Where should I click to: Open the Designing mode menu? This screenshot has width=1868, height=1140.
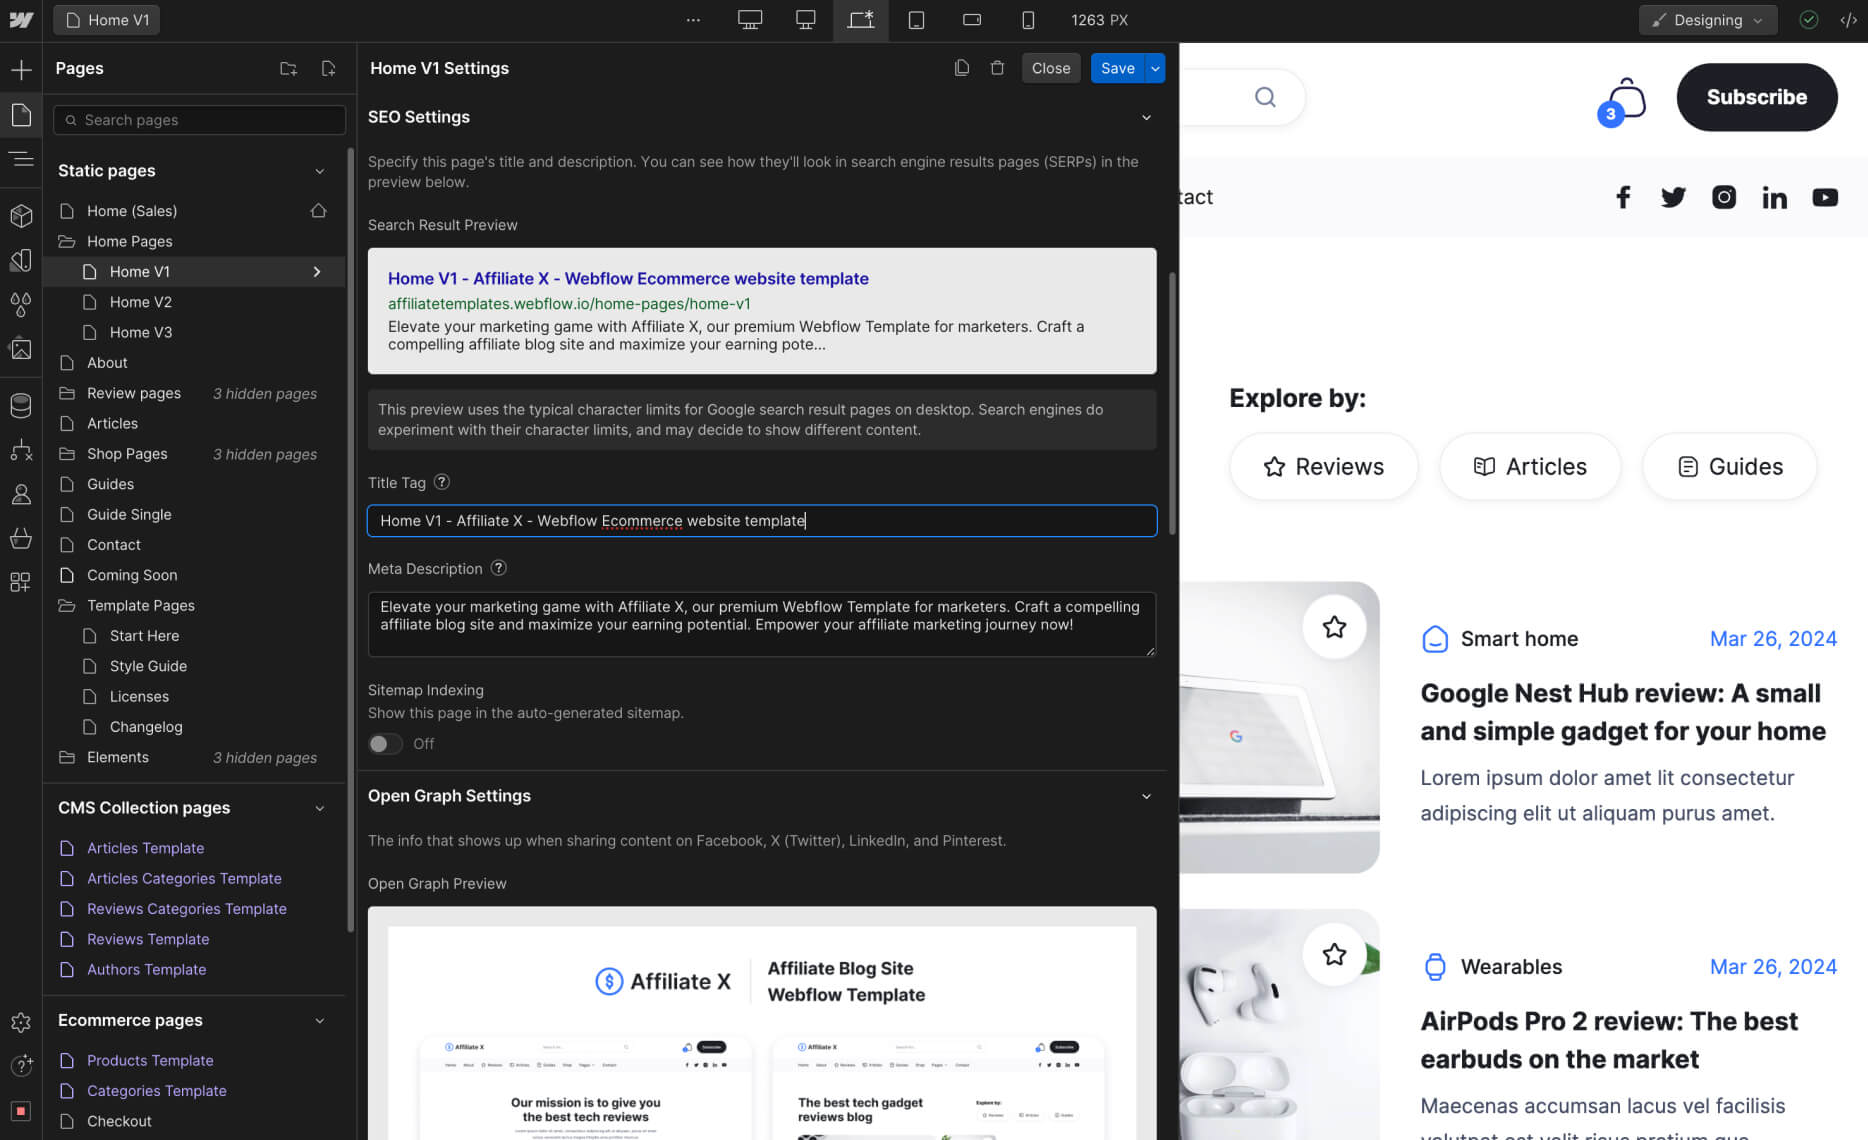1708,19
